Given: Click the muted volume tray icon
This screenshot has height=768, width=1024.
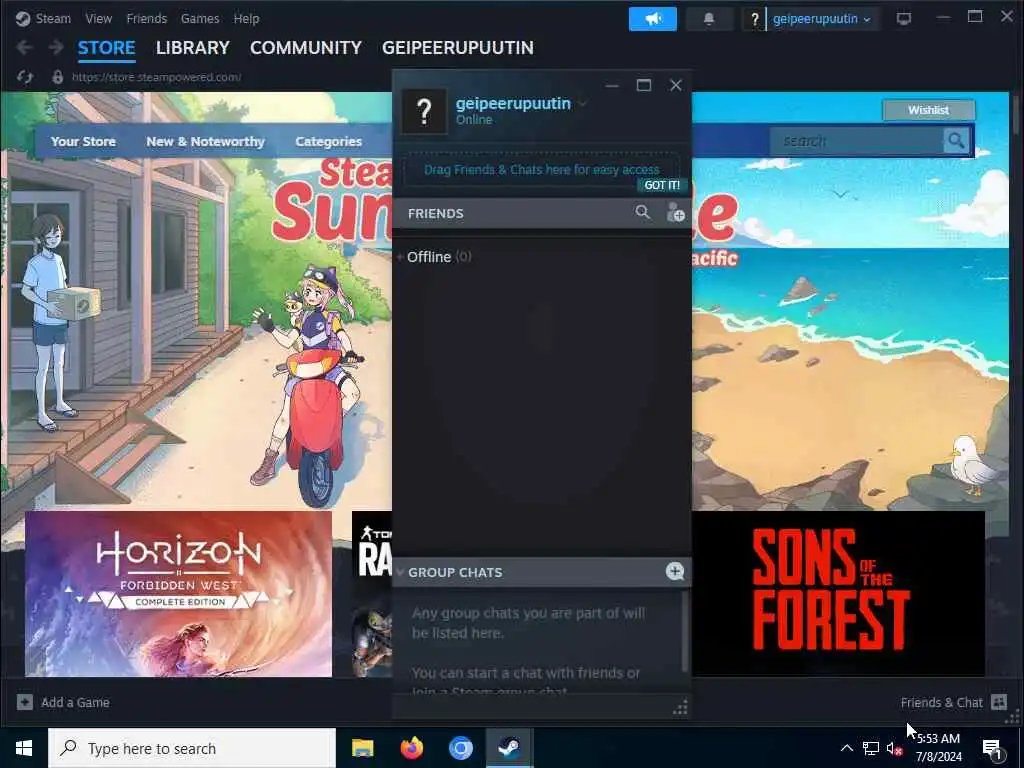Looking at the screenshot, I should [894, 748].
